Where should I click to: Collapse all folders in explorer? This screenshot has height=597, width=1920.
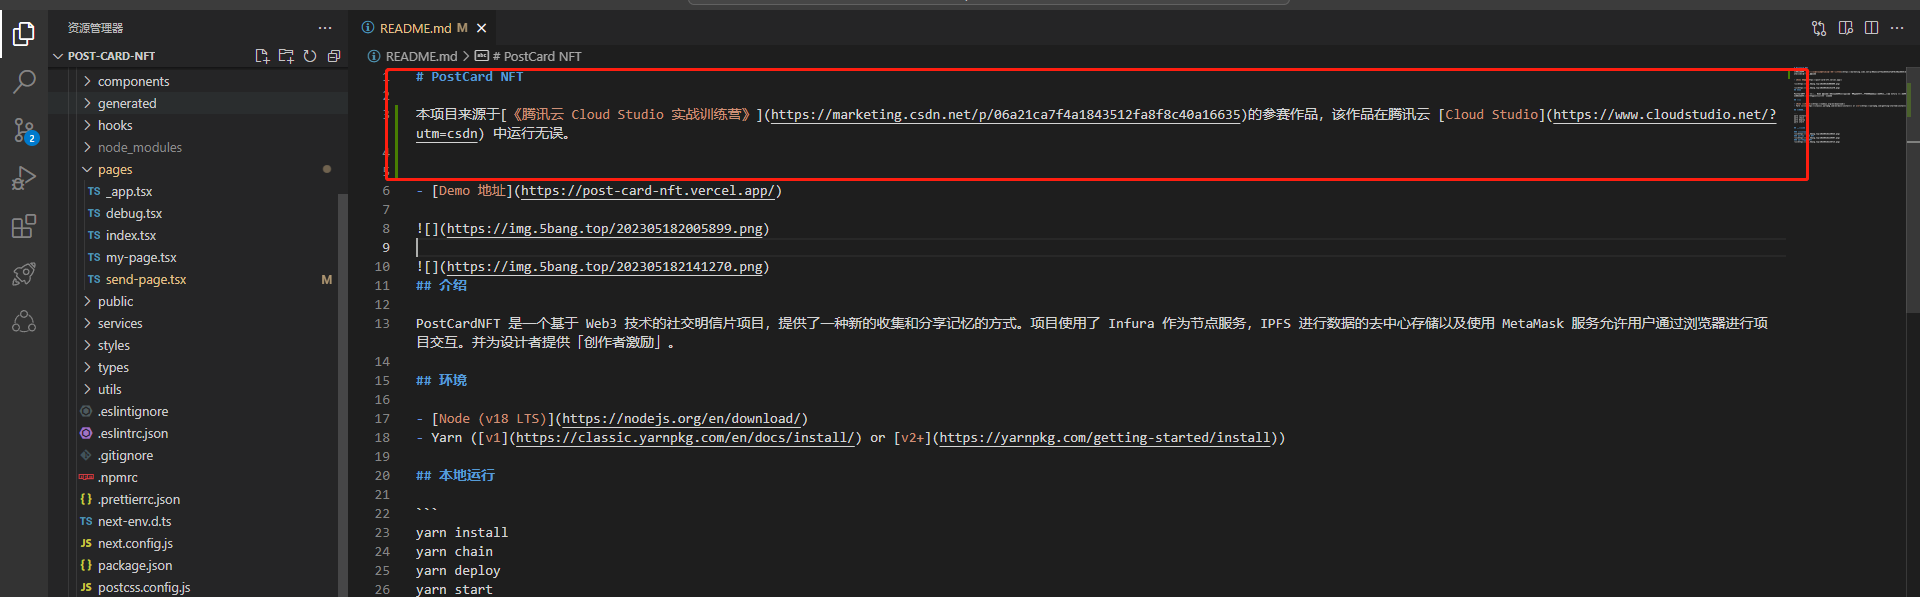pyautogui.click(x=334, y=56)
